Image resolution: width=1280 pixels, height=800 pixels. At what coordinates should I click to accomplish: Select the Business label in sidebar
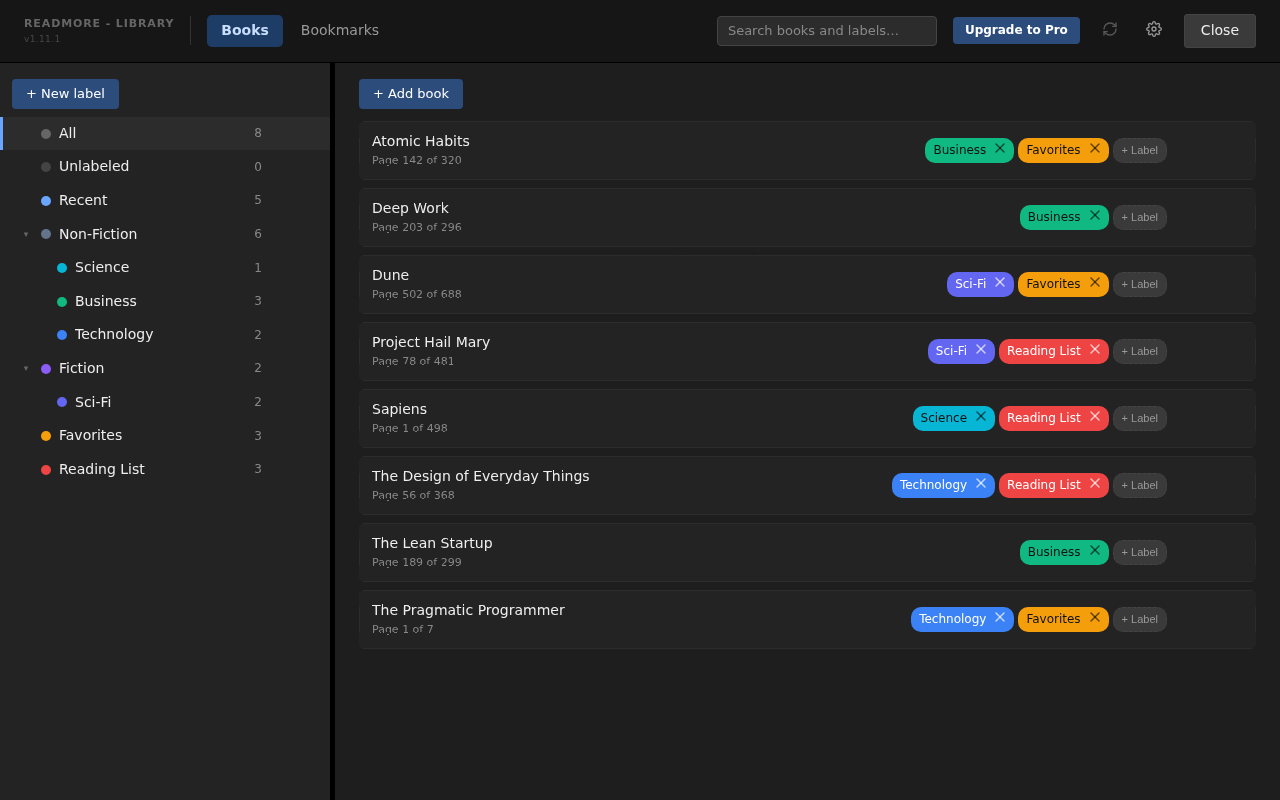click(x=165, y=301)
